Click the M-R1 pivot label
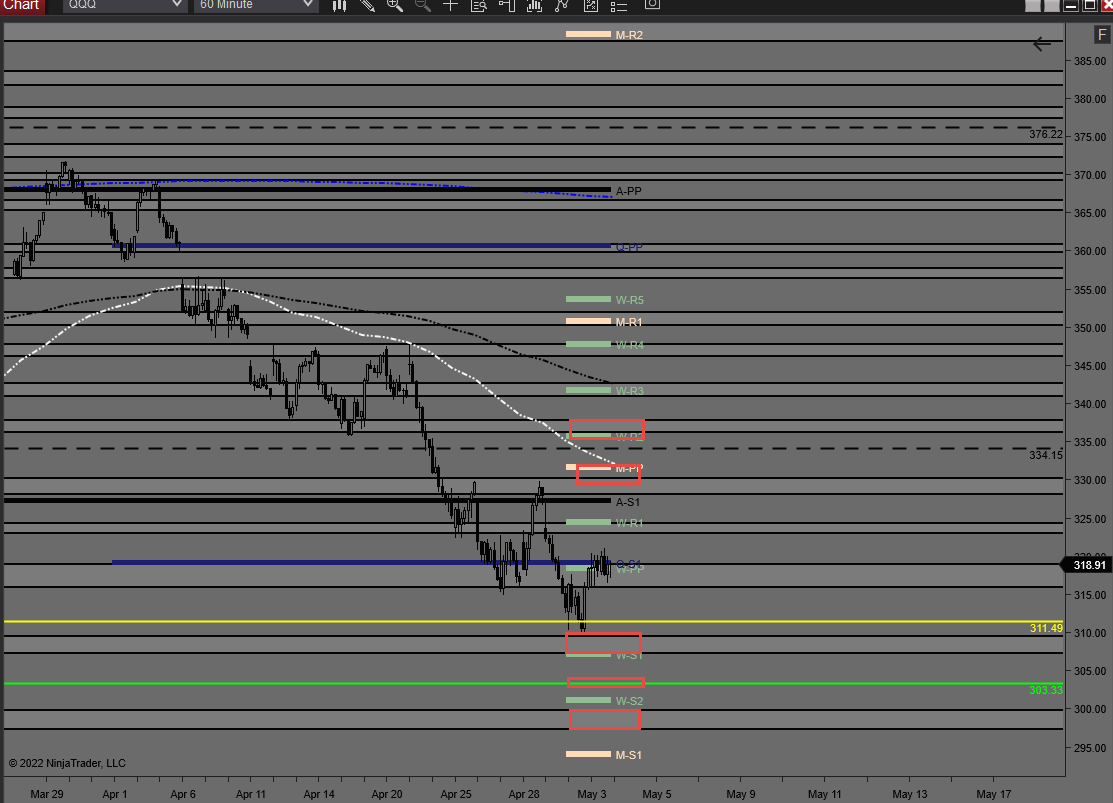 pyautogui.click(x=629, y=322)
